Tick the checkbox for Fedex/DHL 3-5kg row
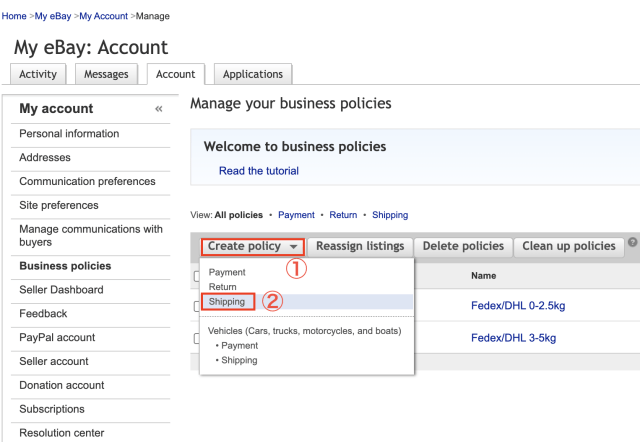The image size is (640, 442). (196, 338)
